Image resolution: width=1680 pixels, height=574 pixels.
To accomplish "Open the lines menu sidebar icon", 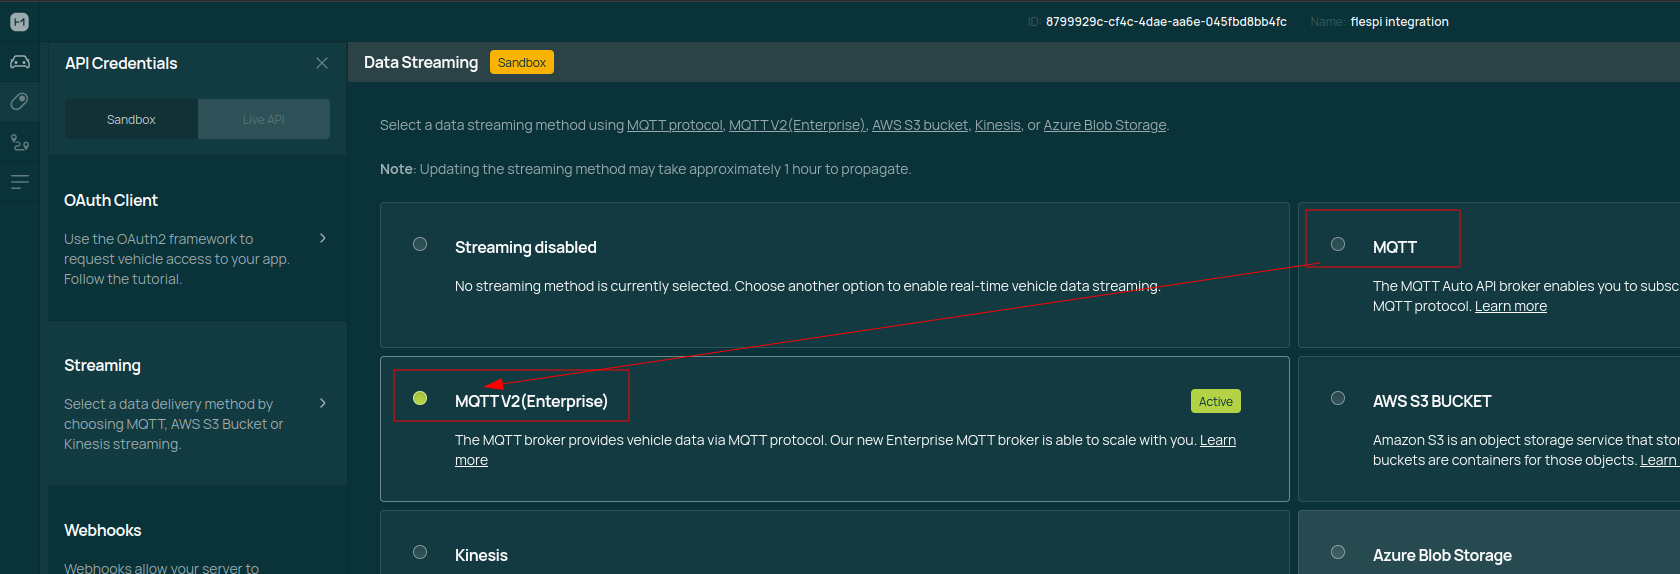I will click(19, 182).
